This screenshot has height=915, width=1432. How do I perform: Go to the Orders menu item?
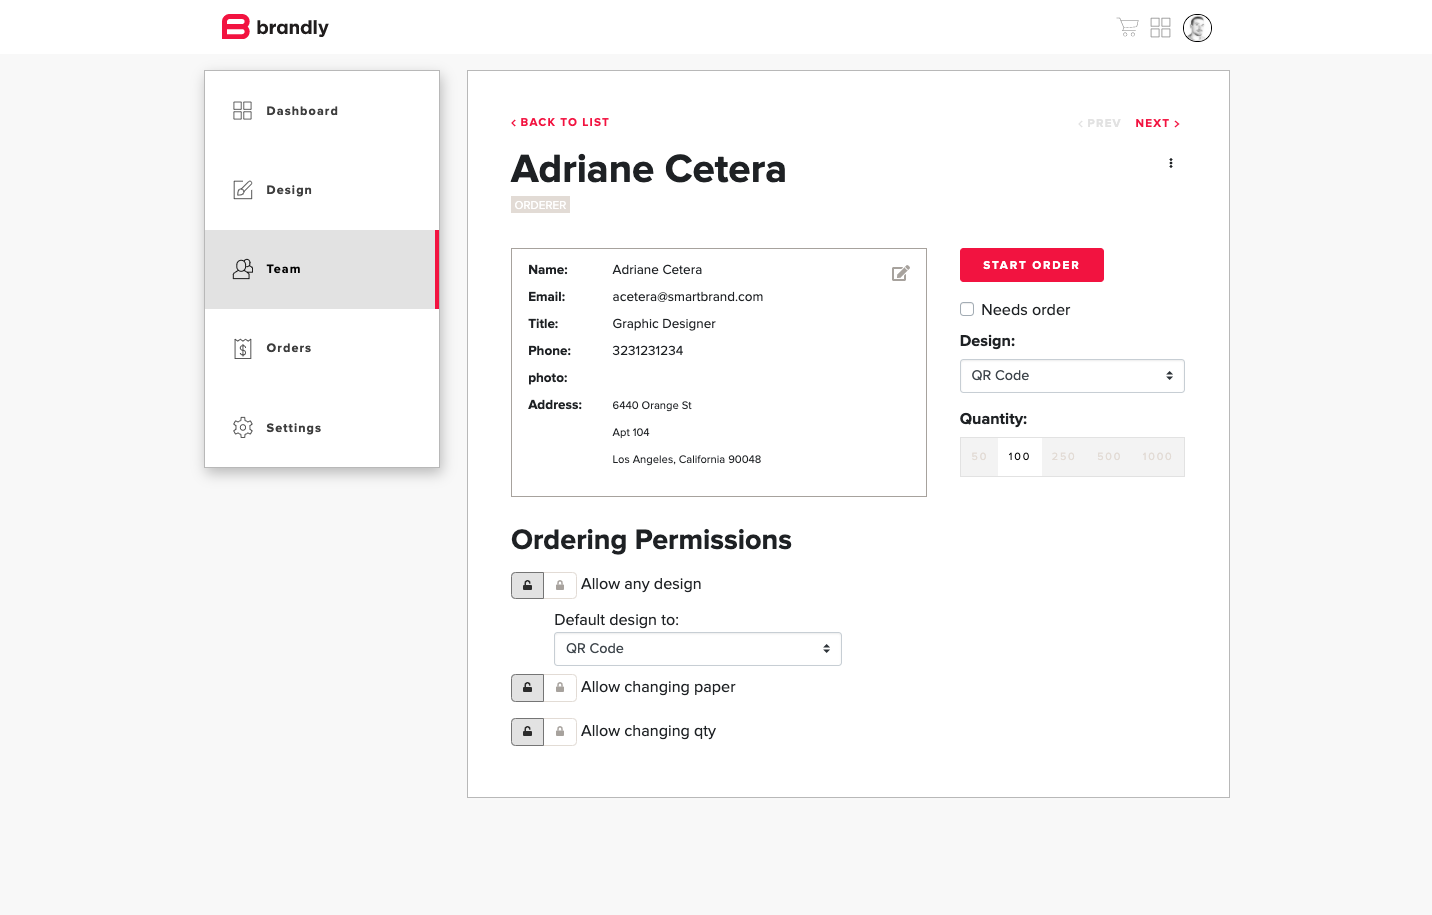pyautogui.click(x=289, y=348)
